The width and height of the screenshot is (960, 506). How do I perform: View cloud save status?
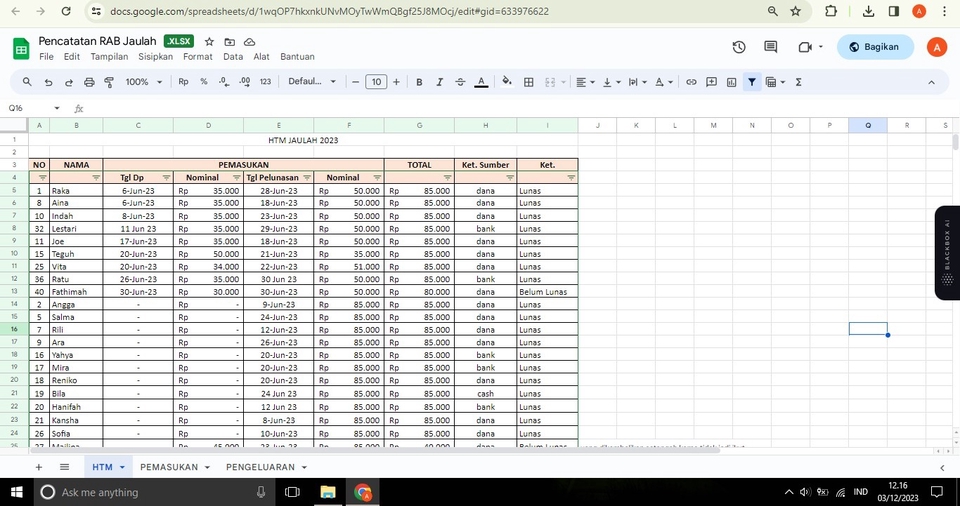pos(250,42)
